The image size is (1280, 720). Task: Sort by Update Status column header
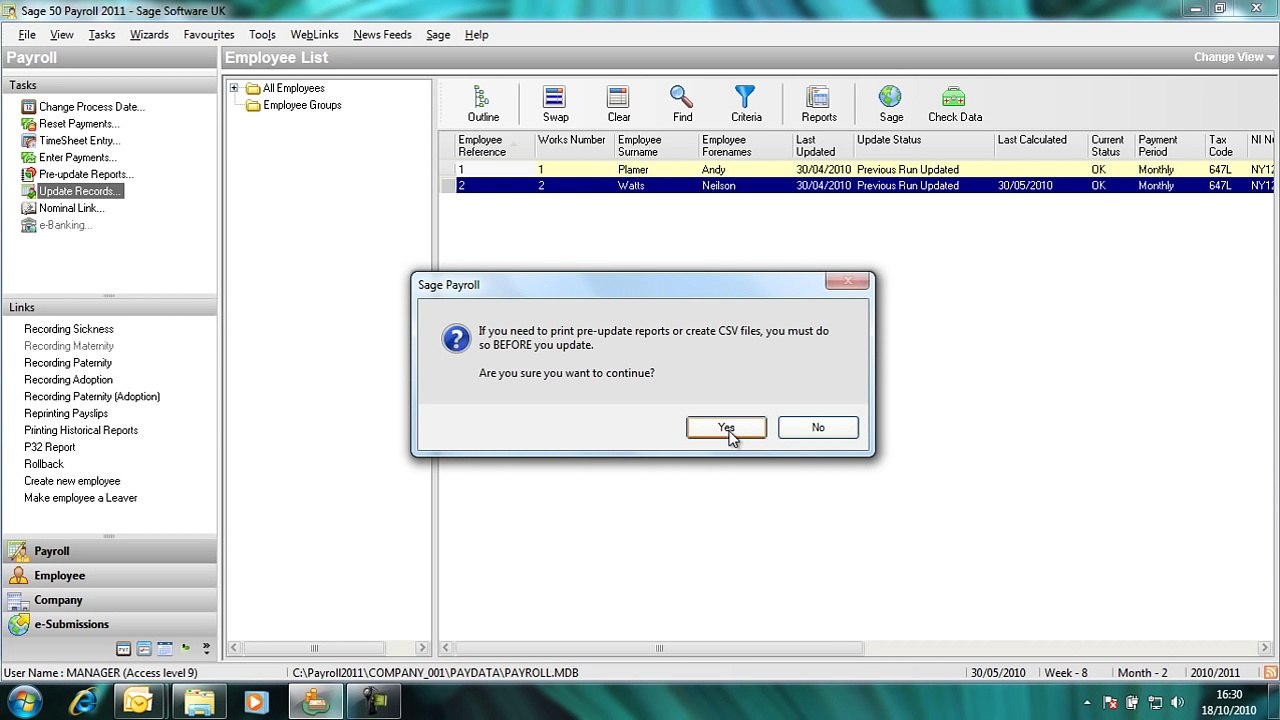click(x=924, y=146)
